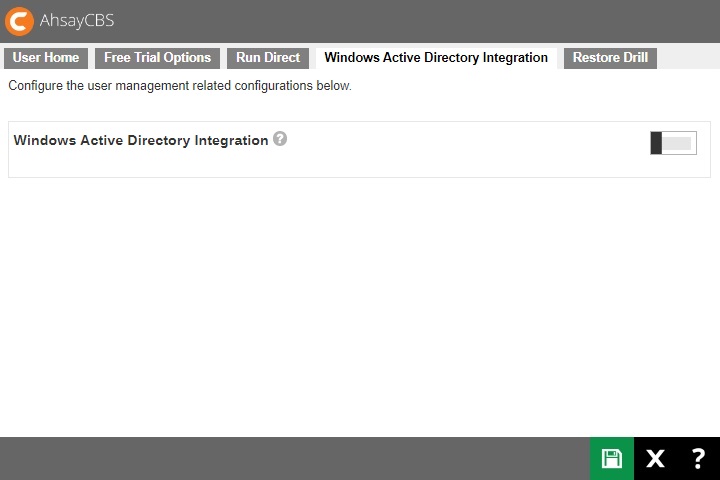Save settings with the green floppy disk icon
720x480 pixels.
point(612,458)
